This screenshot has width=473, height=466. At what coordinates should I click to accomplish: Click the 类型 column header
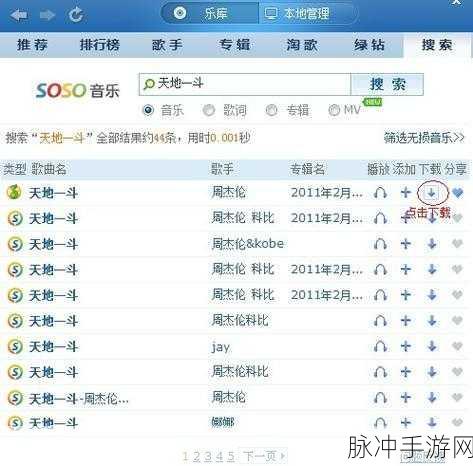point(15,169)
